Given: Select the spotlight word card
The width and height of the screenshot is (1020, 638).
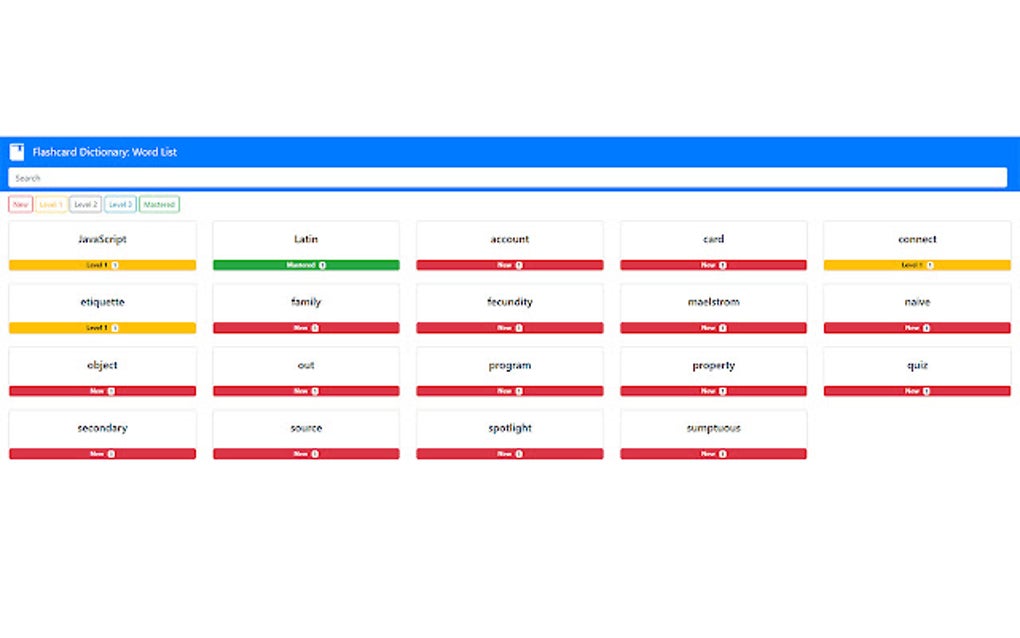Looking at the screenshot, I should point(510,434).
